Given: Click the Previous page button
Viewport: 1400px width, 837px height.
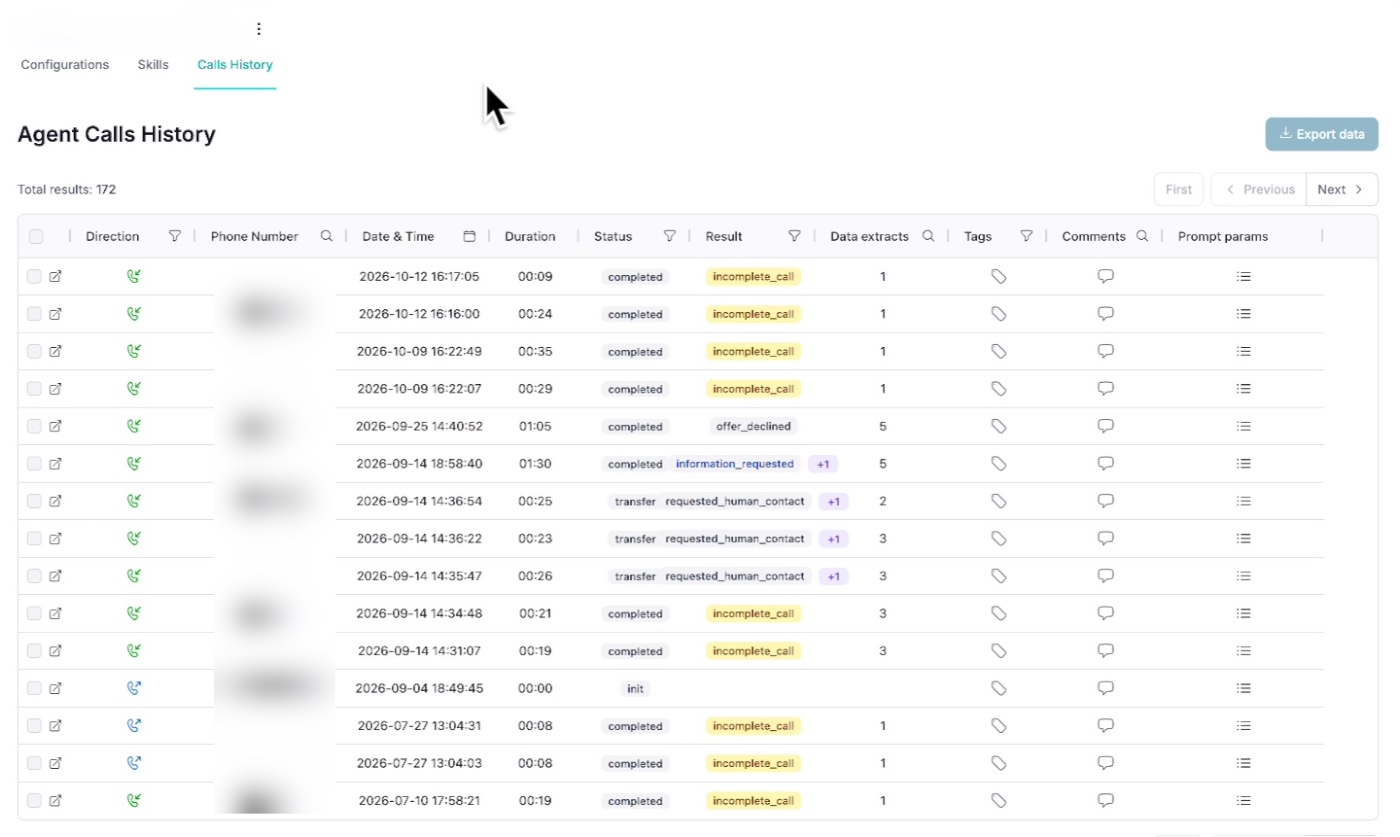Looking at the screenshot, I should 1258,189.
